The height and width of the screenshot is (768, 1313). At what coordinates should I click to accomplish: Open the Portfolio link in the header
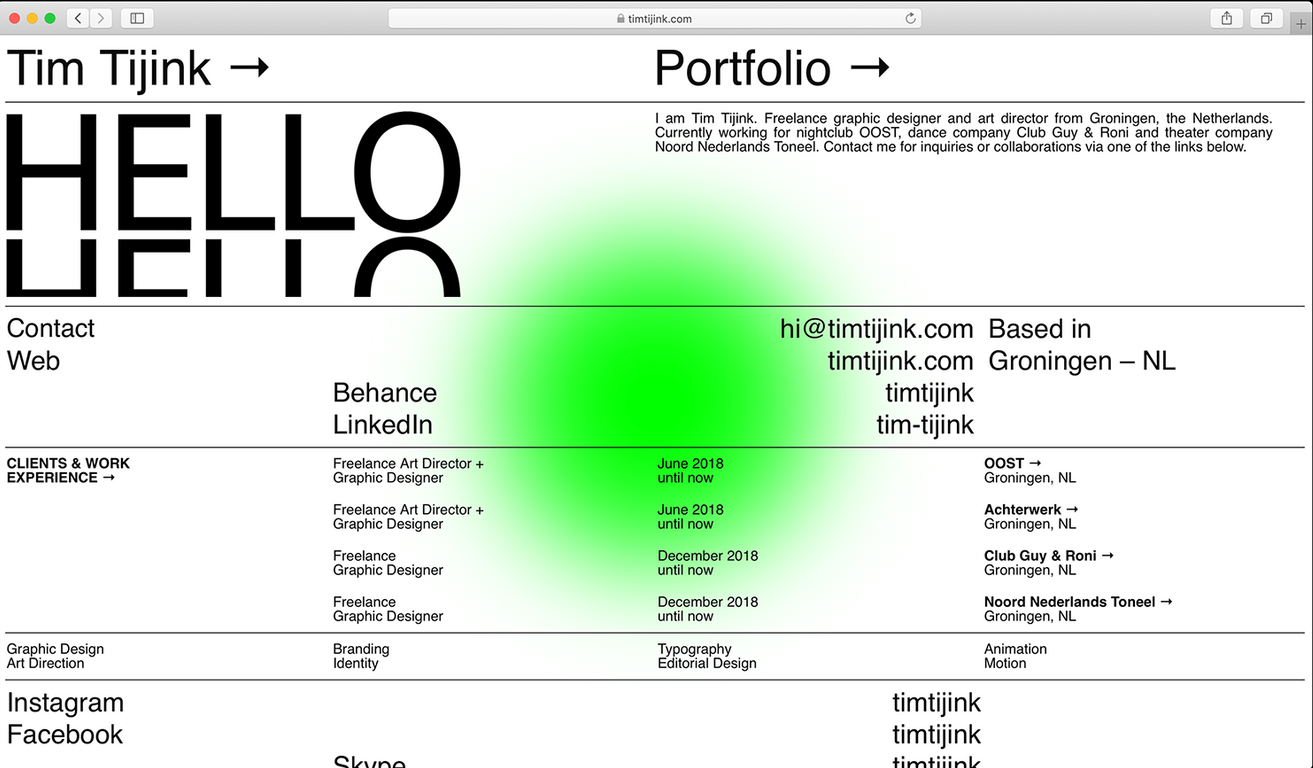tap(771, 69)
